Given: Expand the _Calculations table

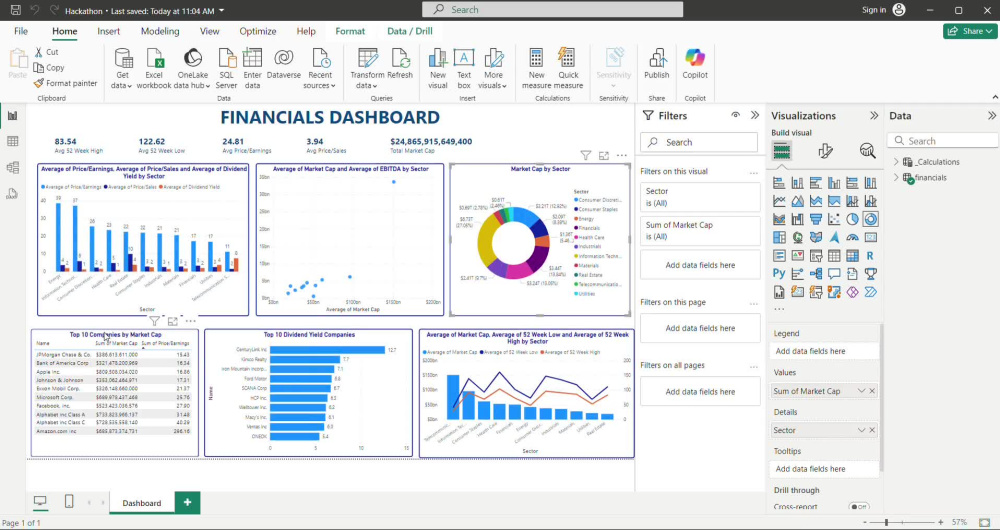Looking at the screenshot, I should tap(895, 162).
